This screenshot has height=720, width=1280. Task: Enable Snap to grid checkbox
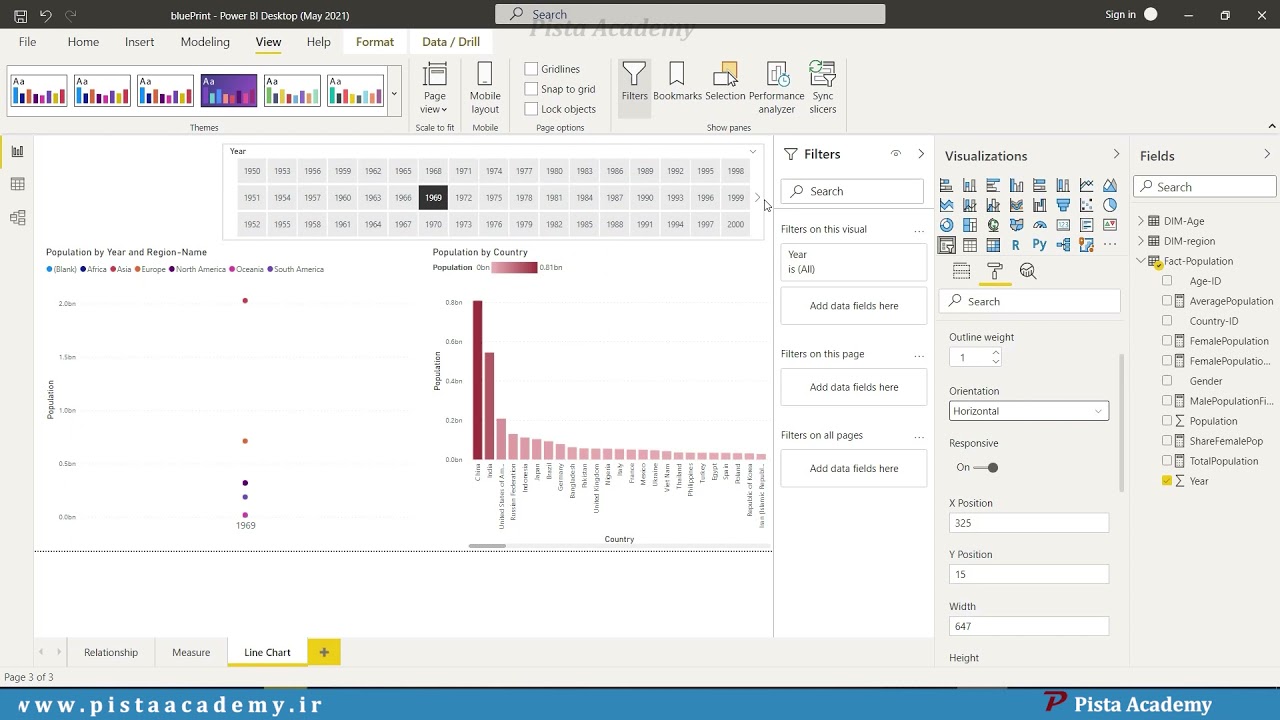(531, 89)
